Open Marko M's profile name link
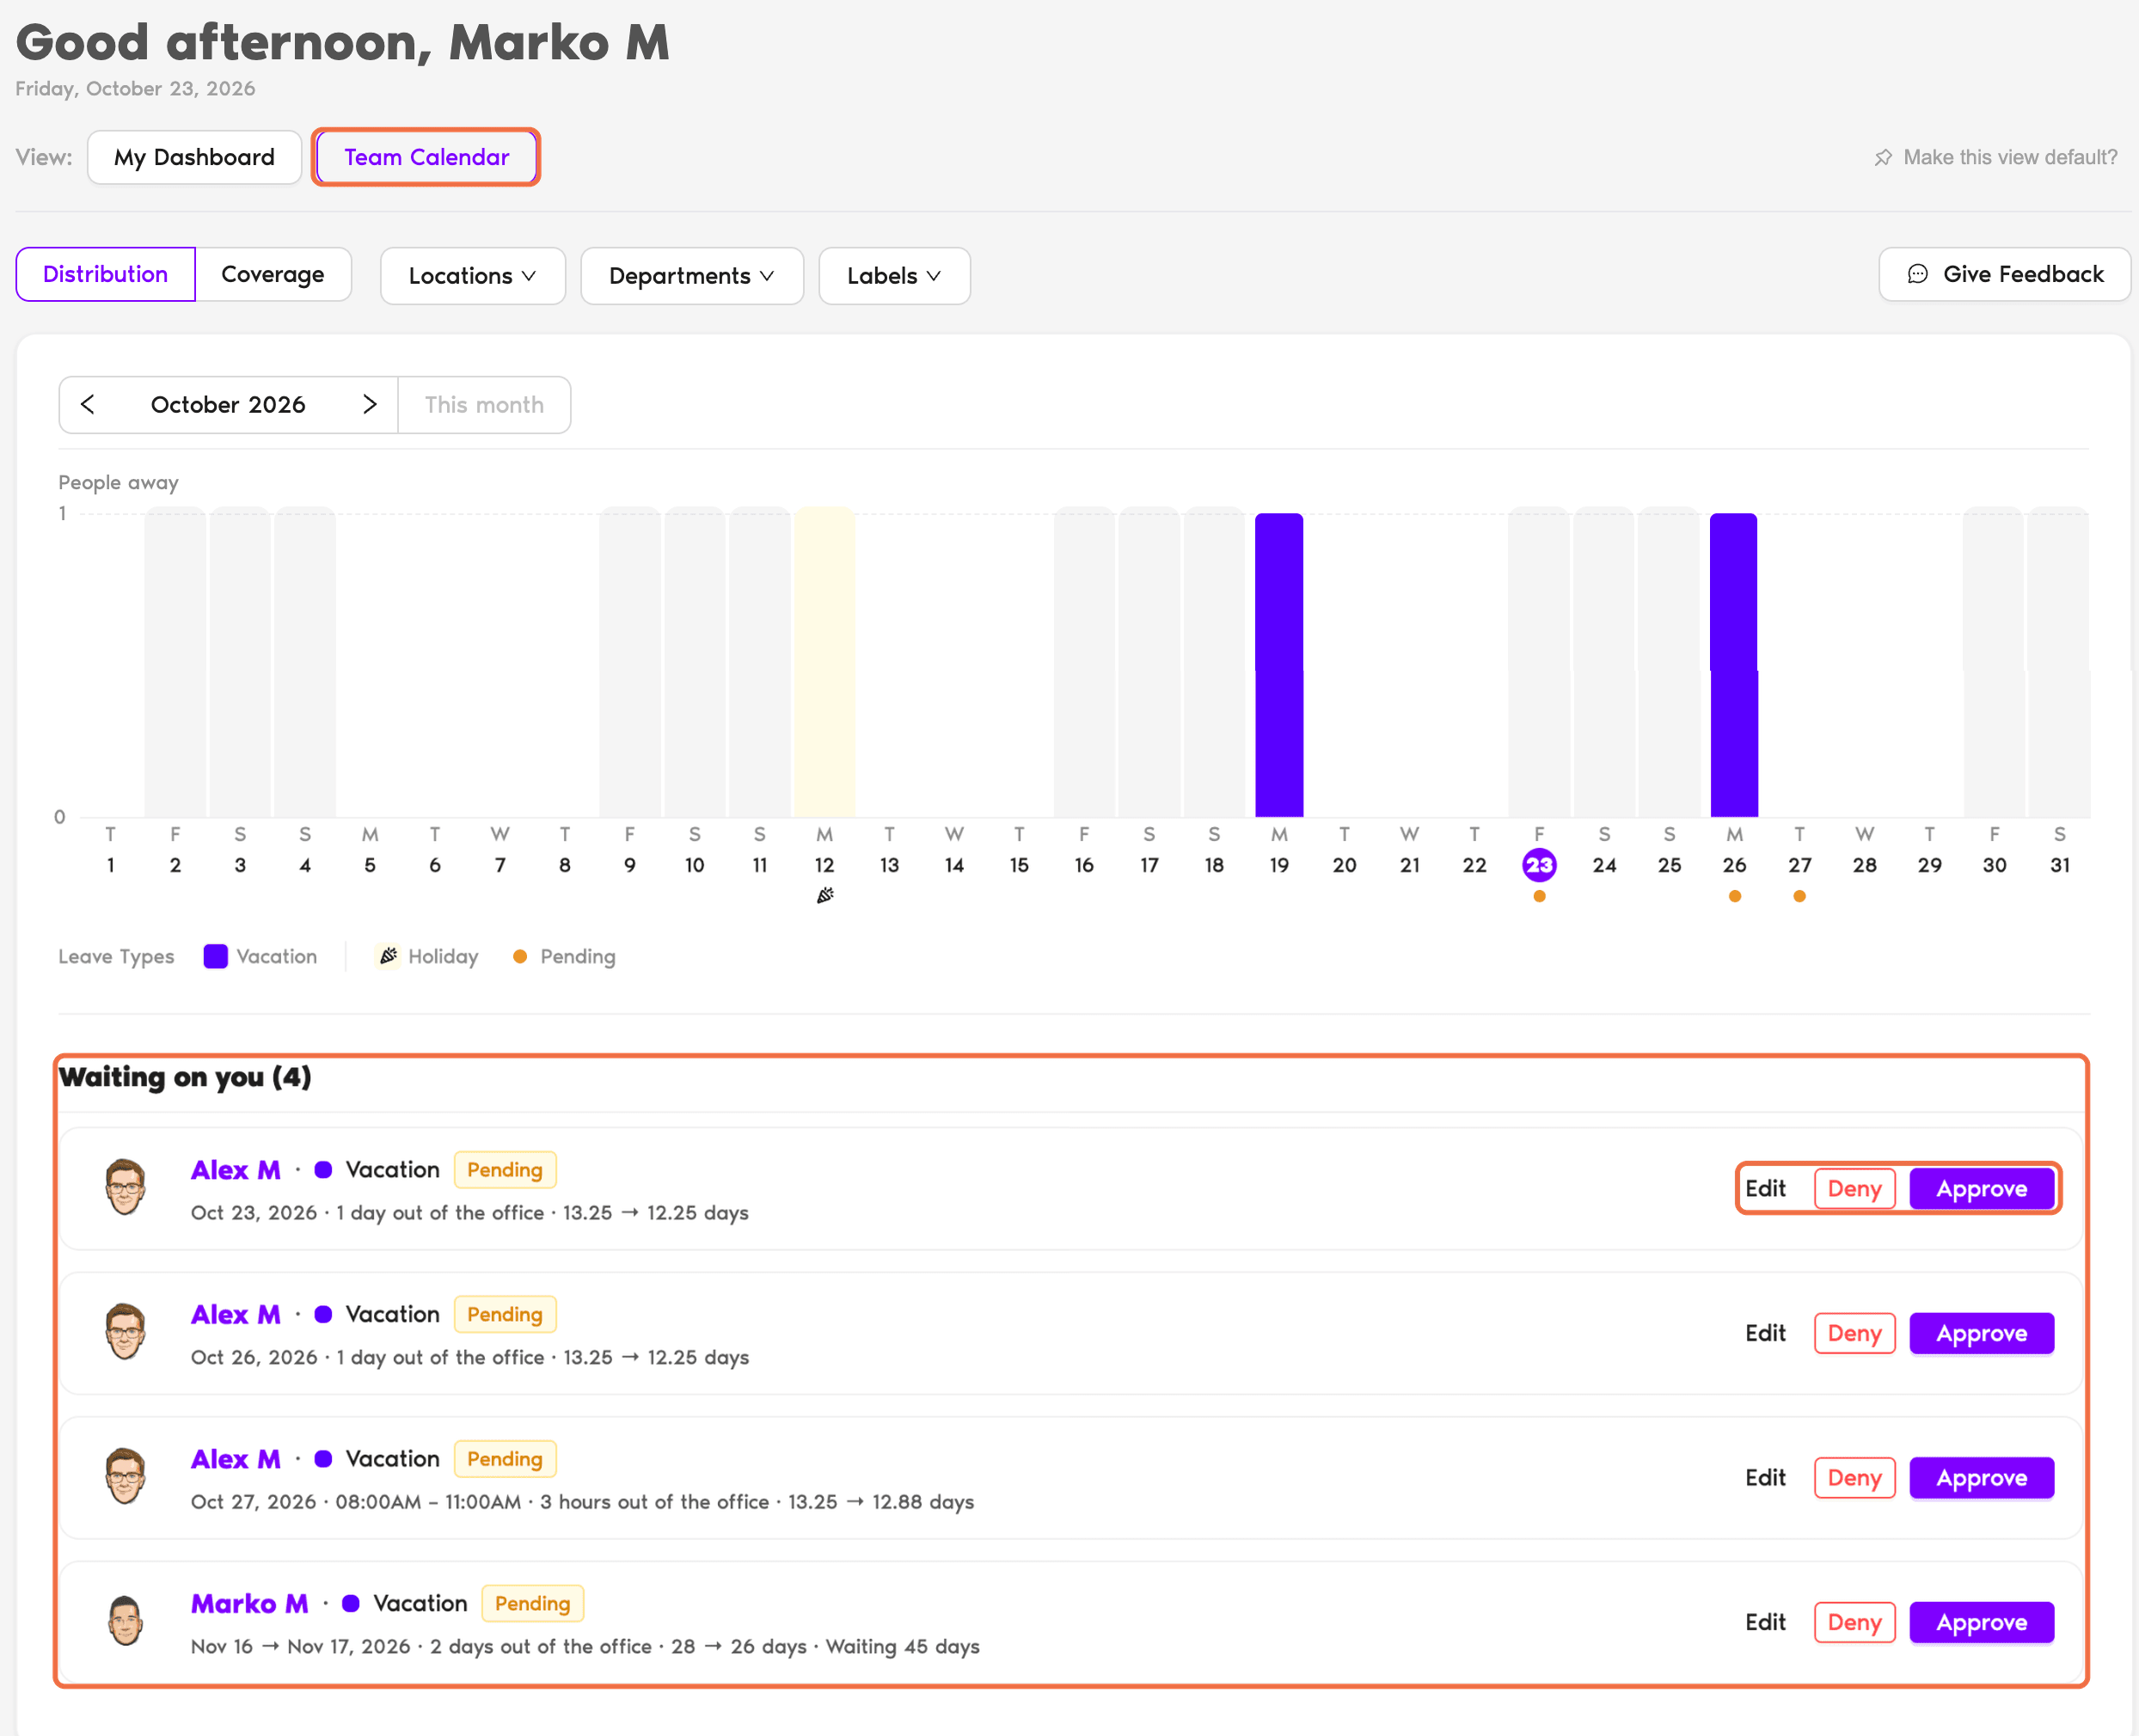2139x1736 pixels. pyautogui.click(x=249, y=1603)
